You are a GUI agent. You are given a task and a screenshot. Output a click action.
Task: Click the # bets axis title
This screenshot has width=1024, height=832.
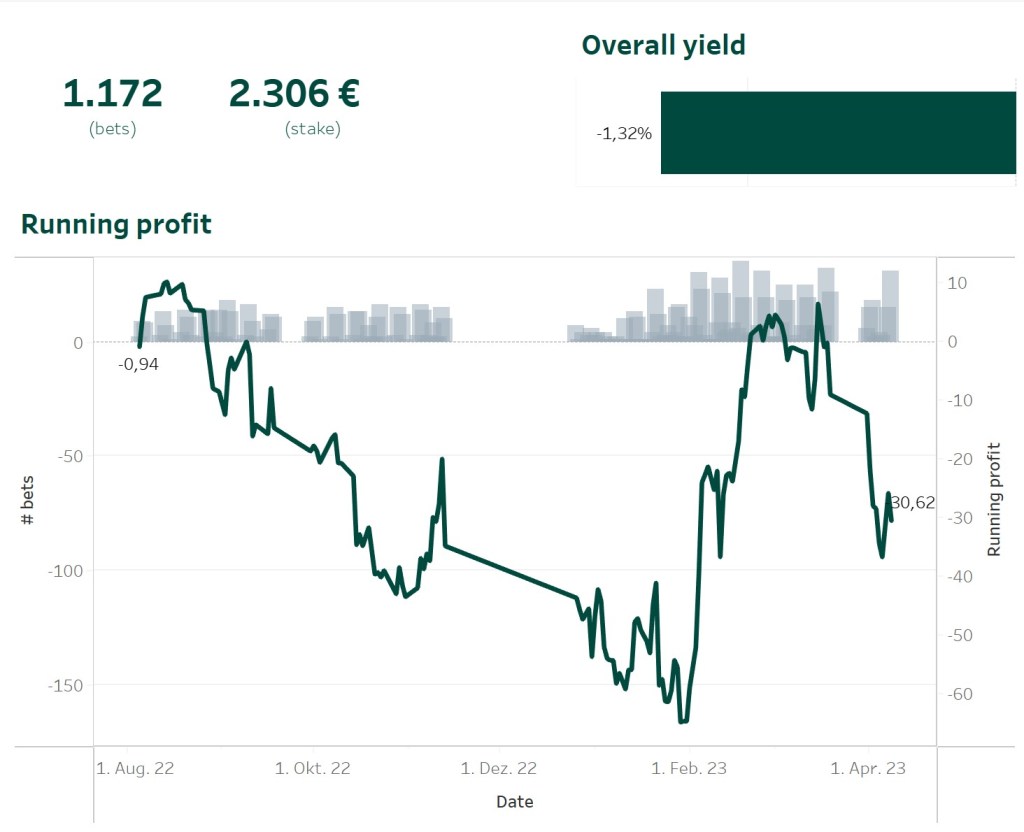point(27,501)
